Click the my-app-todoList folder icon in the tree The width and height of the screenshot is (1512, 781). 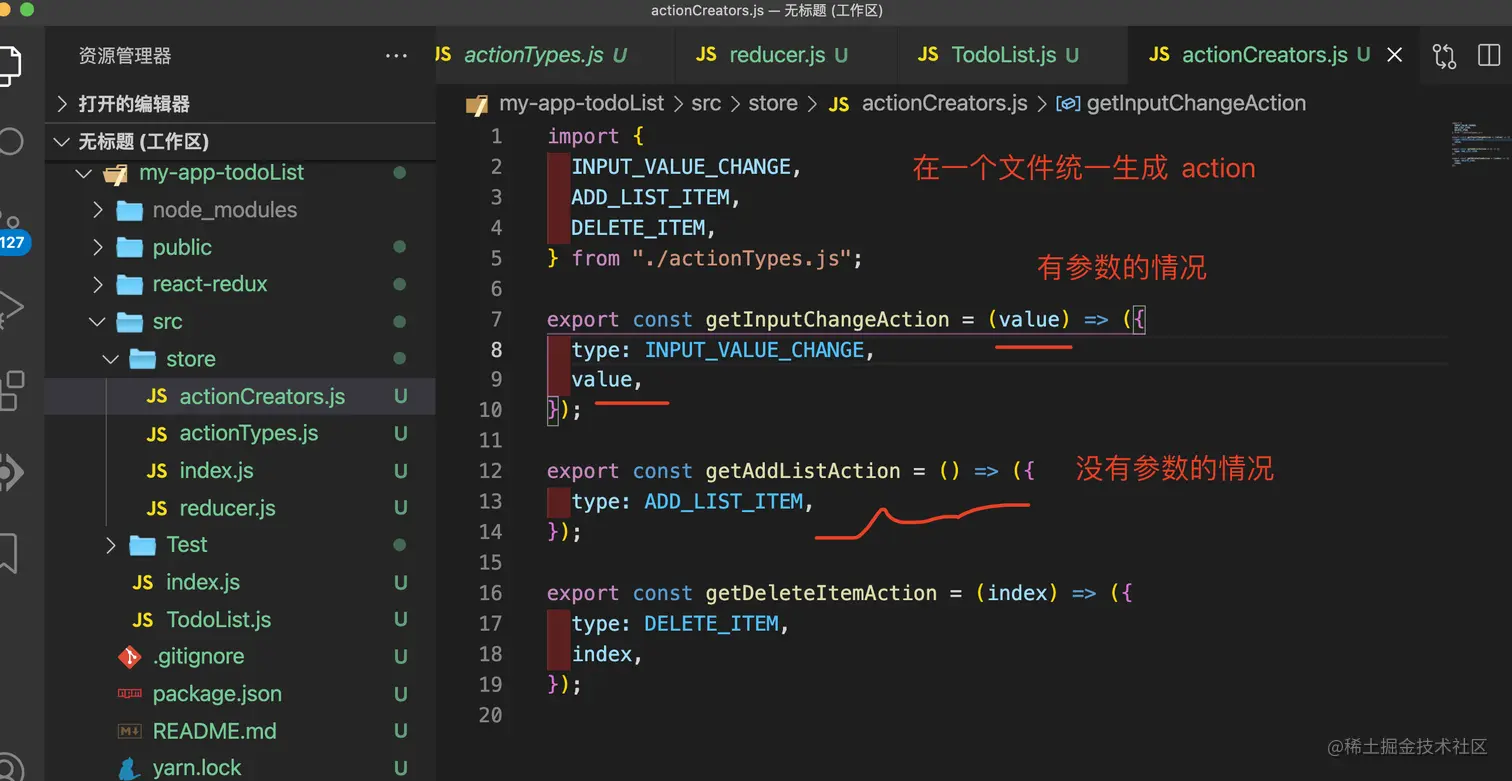[116, 174]
